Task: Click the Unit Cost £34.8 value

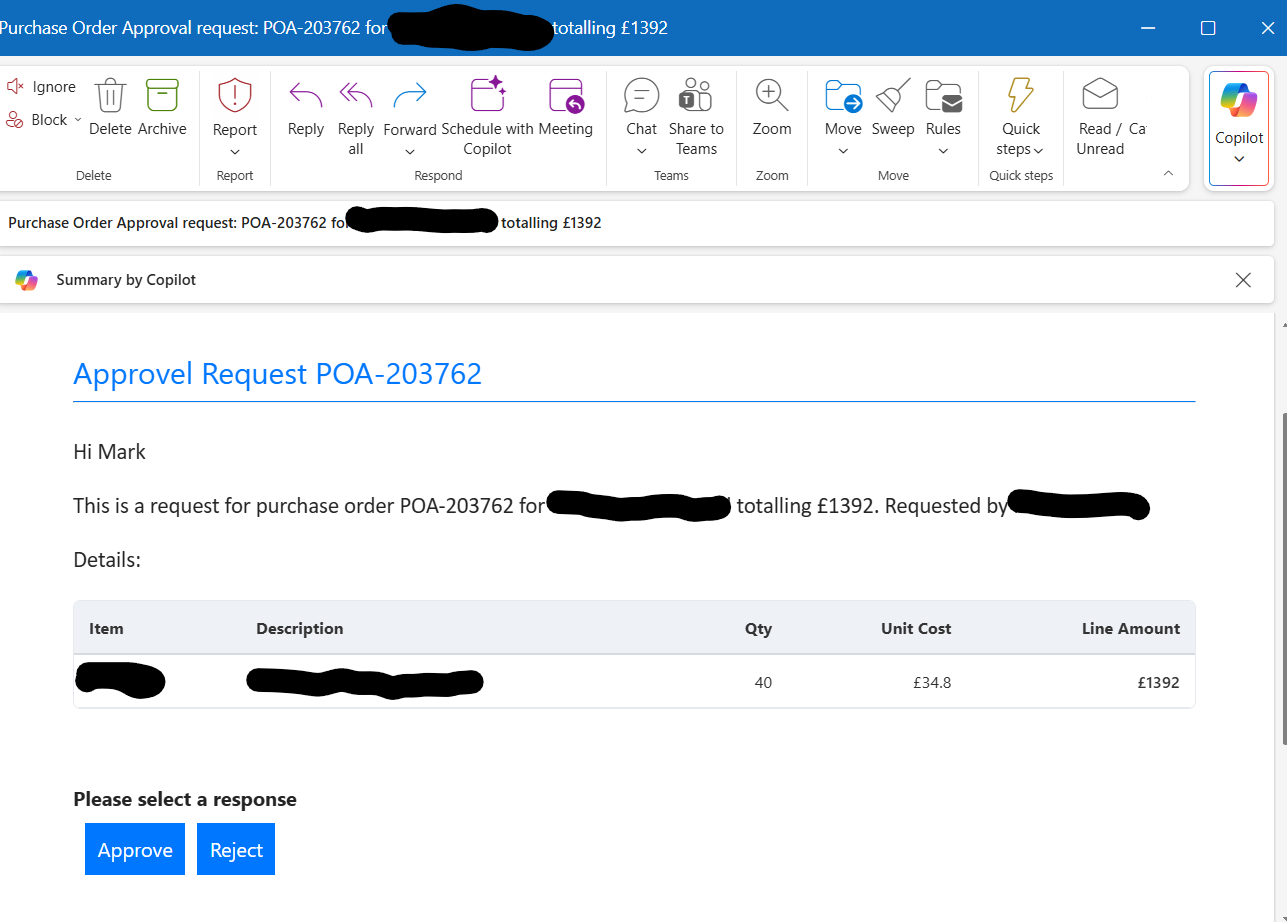Action: pos(932,683)
